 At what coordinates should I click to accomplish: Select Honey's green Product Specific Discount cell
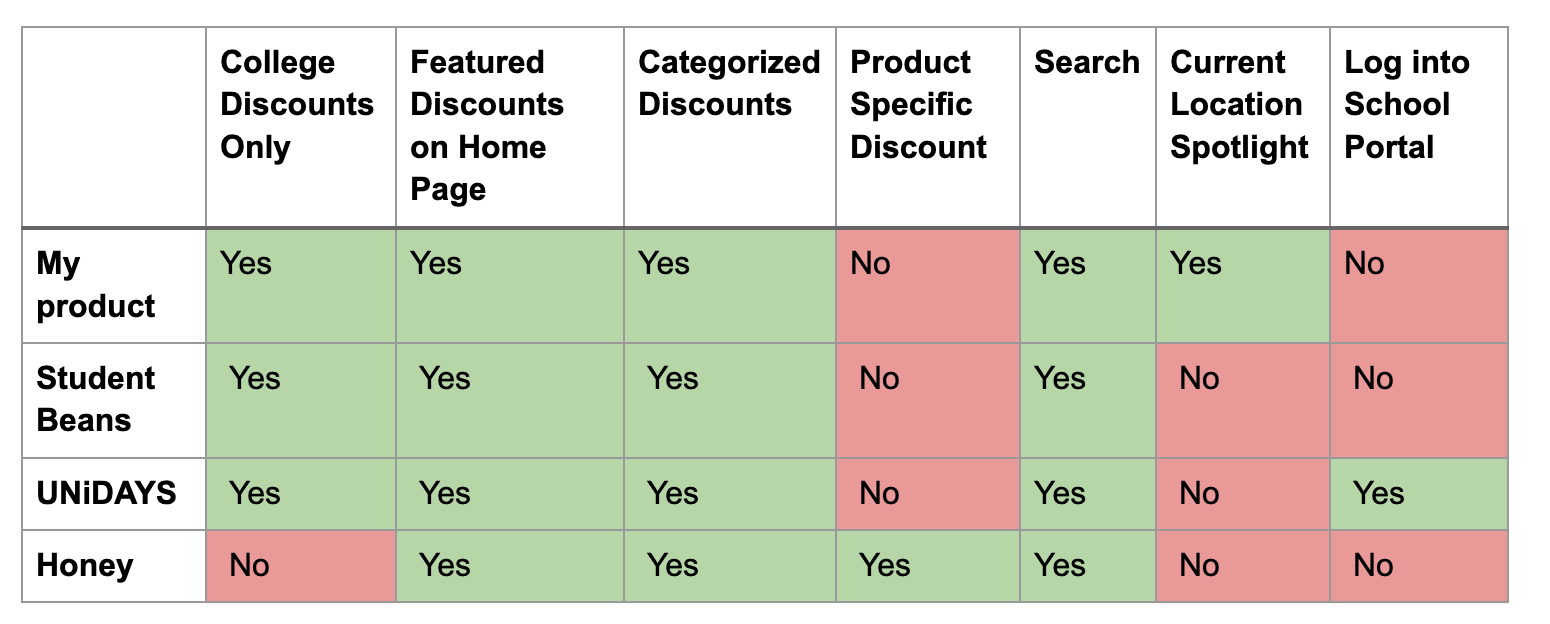pyautogui.click(x=928, y=566)
